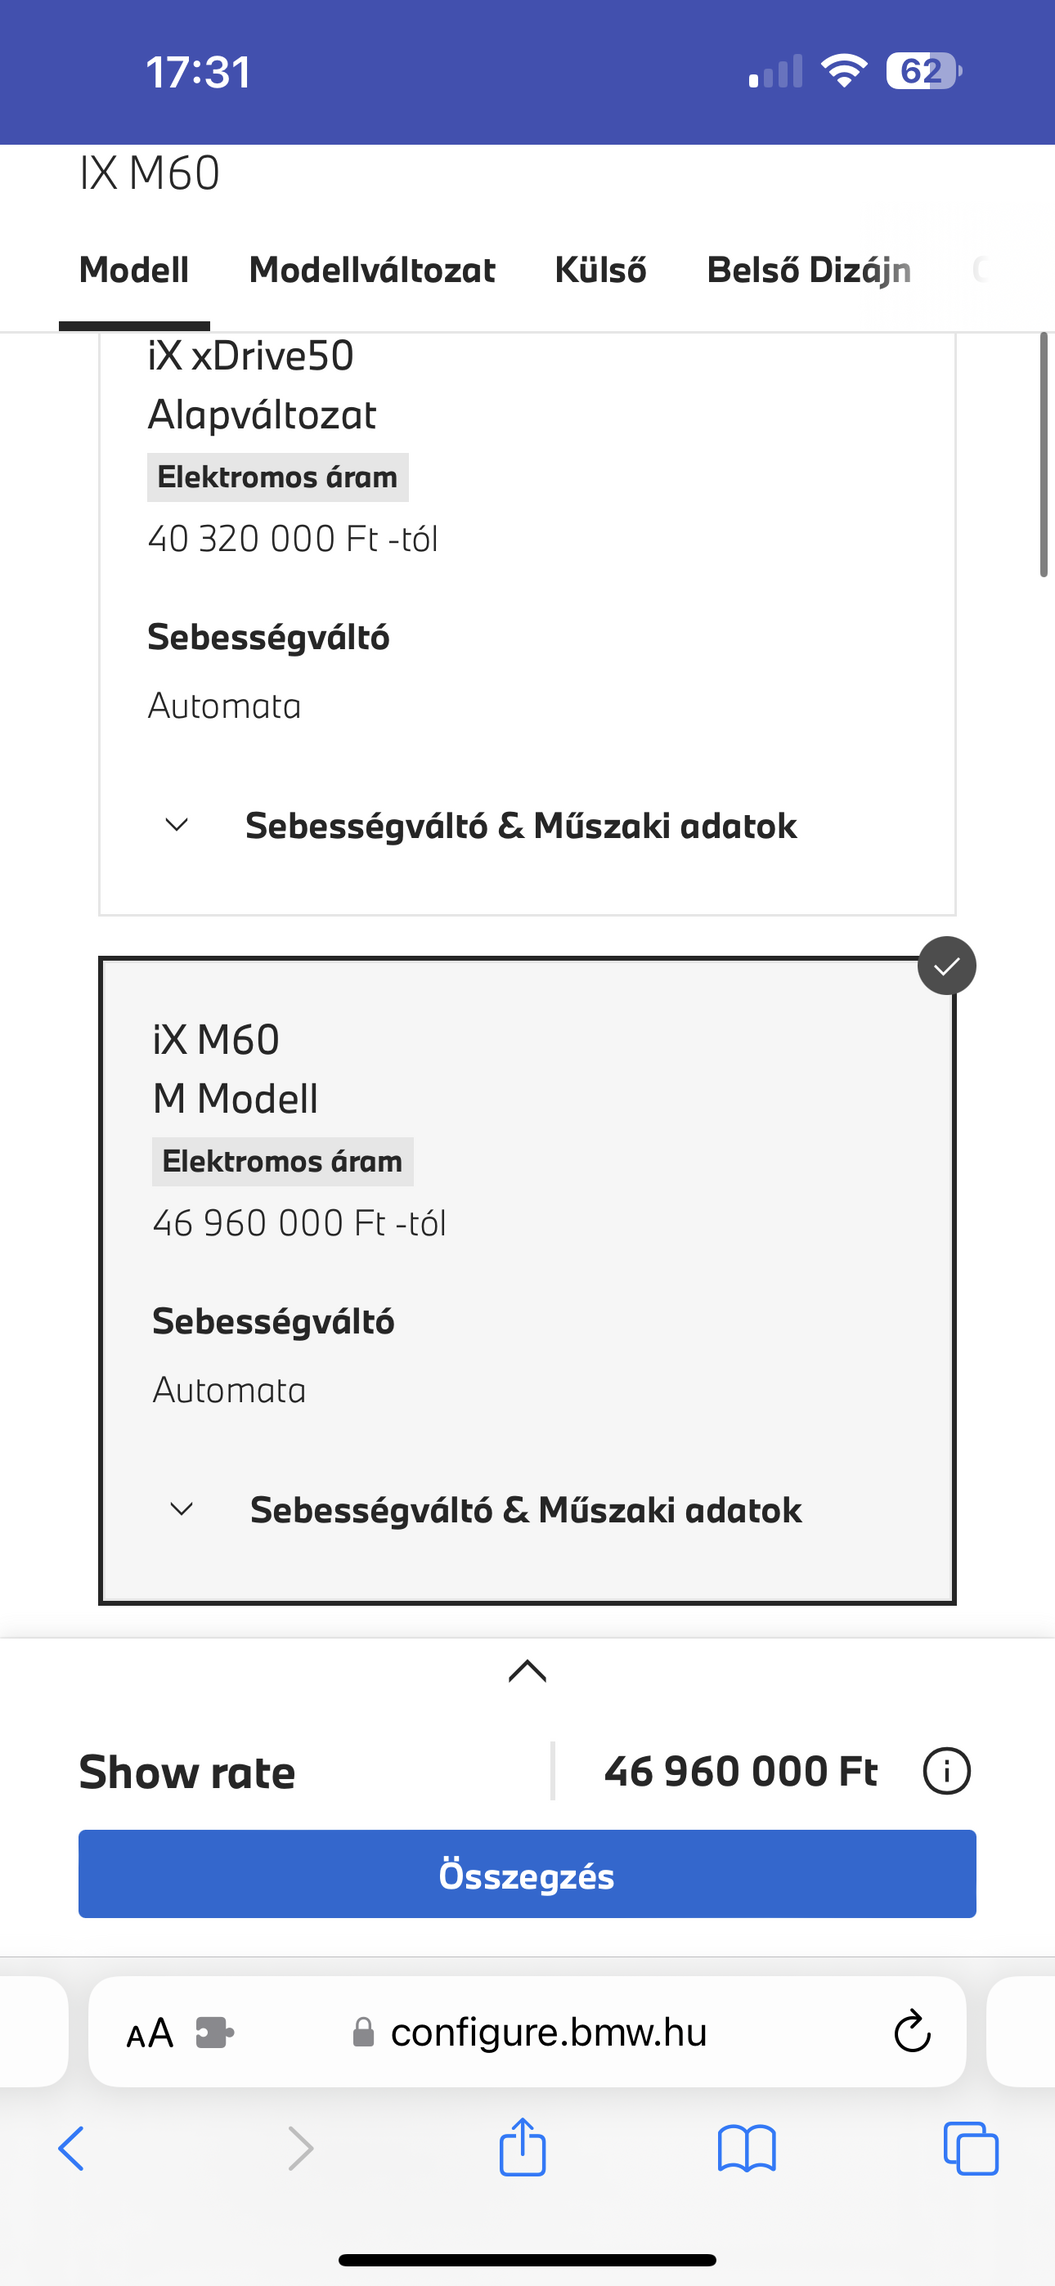Tap the configure.bmw.hu address field
This screenshot has width=1055, height=2286.
click(548, 2032)
